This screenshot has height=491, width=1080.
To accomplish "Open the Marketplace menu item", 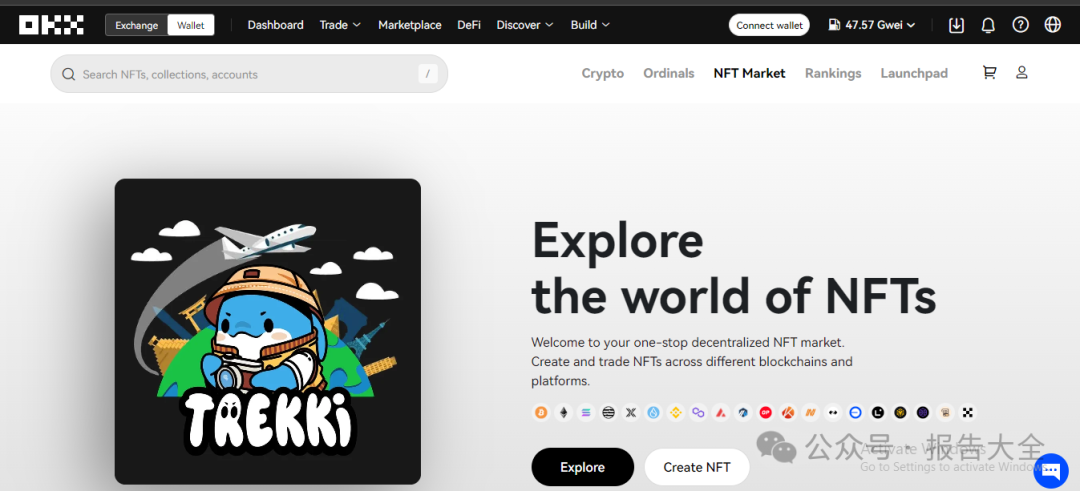I will click(x=410, y=25).
